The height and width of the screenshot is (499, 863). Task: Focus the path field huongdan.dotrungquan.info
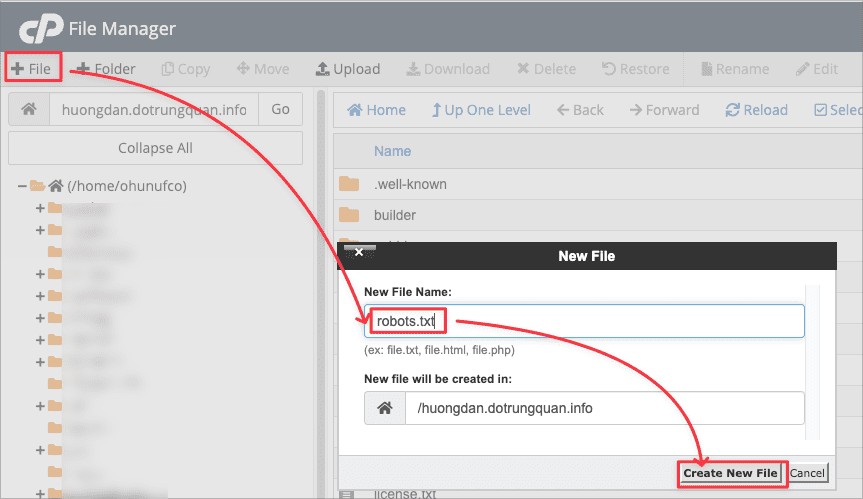154,109
